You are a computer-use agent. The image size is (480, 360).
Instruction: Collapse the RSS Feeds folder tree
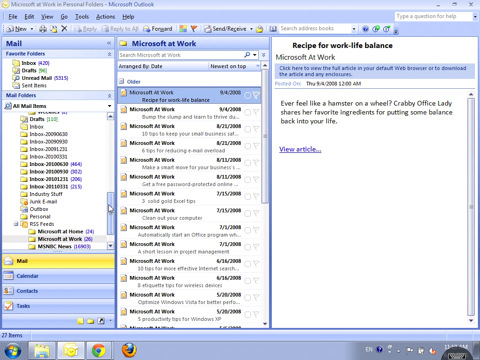coord(16,224)
